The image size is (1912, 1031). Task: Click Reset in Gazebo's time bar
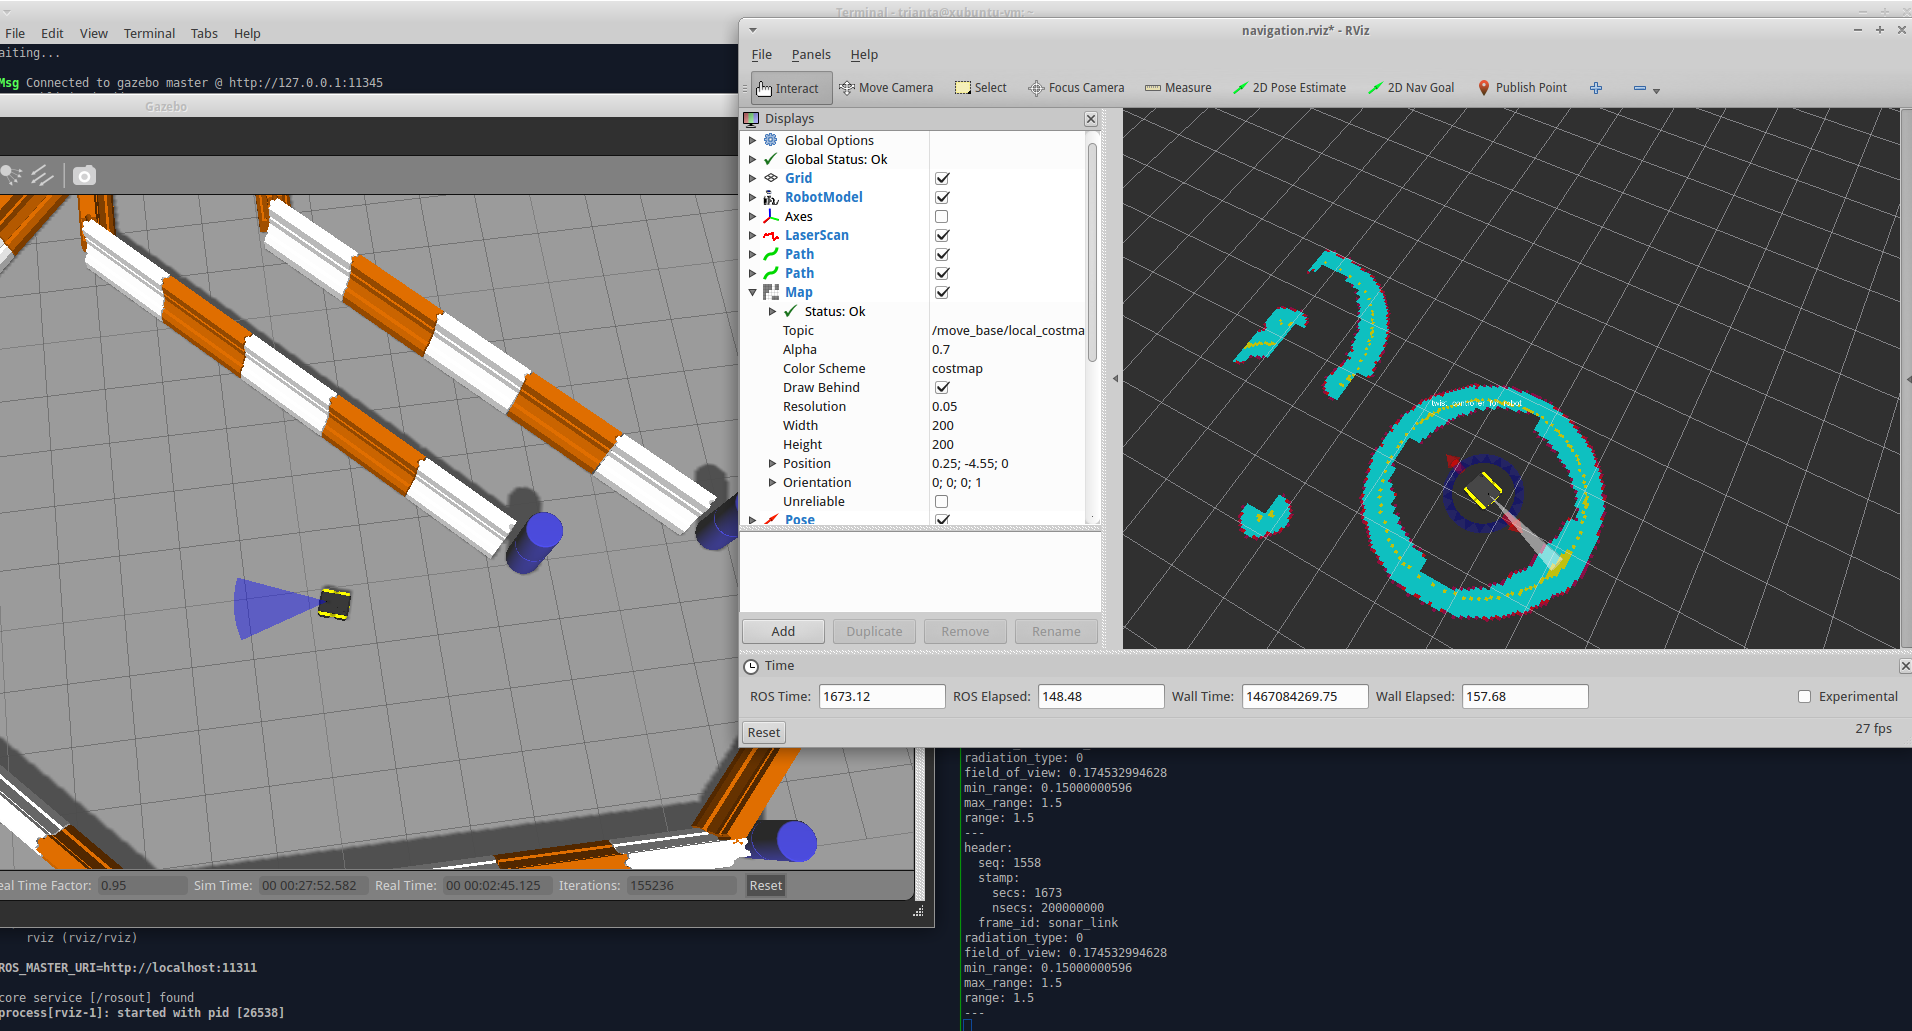[x=766, y=885]
